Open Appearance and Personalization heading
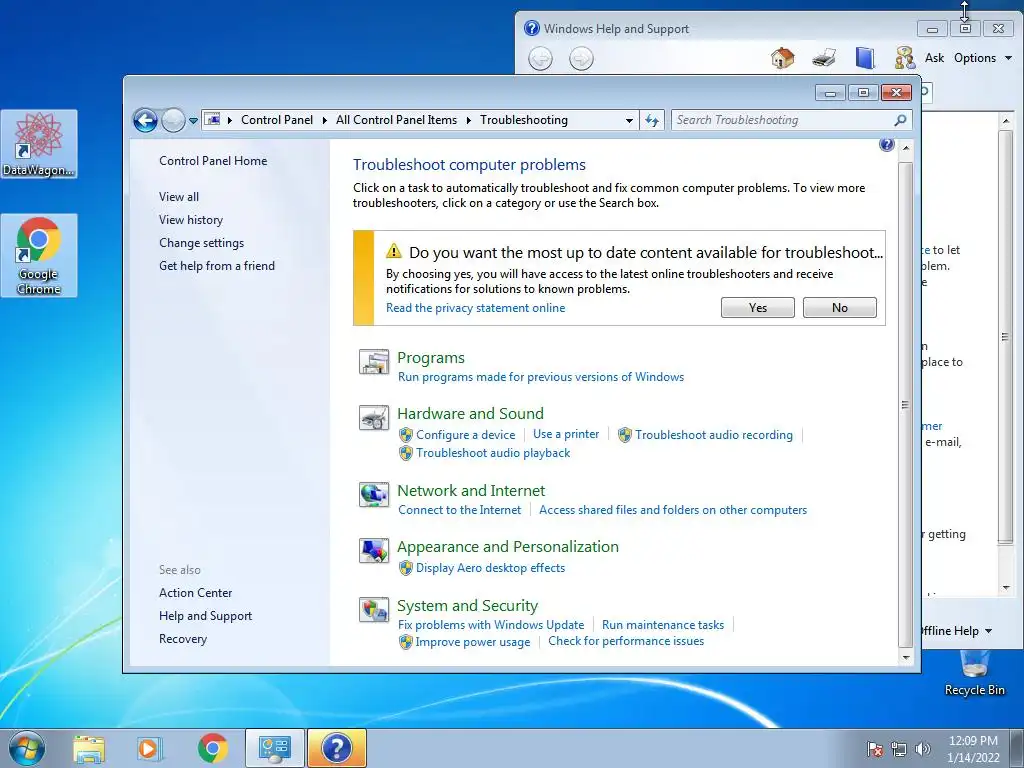 508,547
